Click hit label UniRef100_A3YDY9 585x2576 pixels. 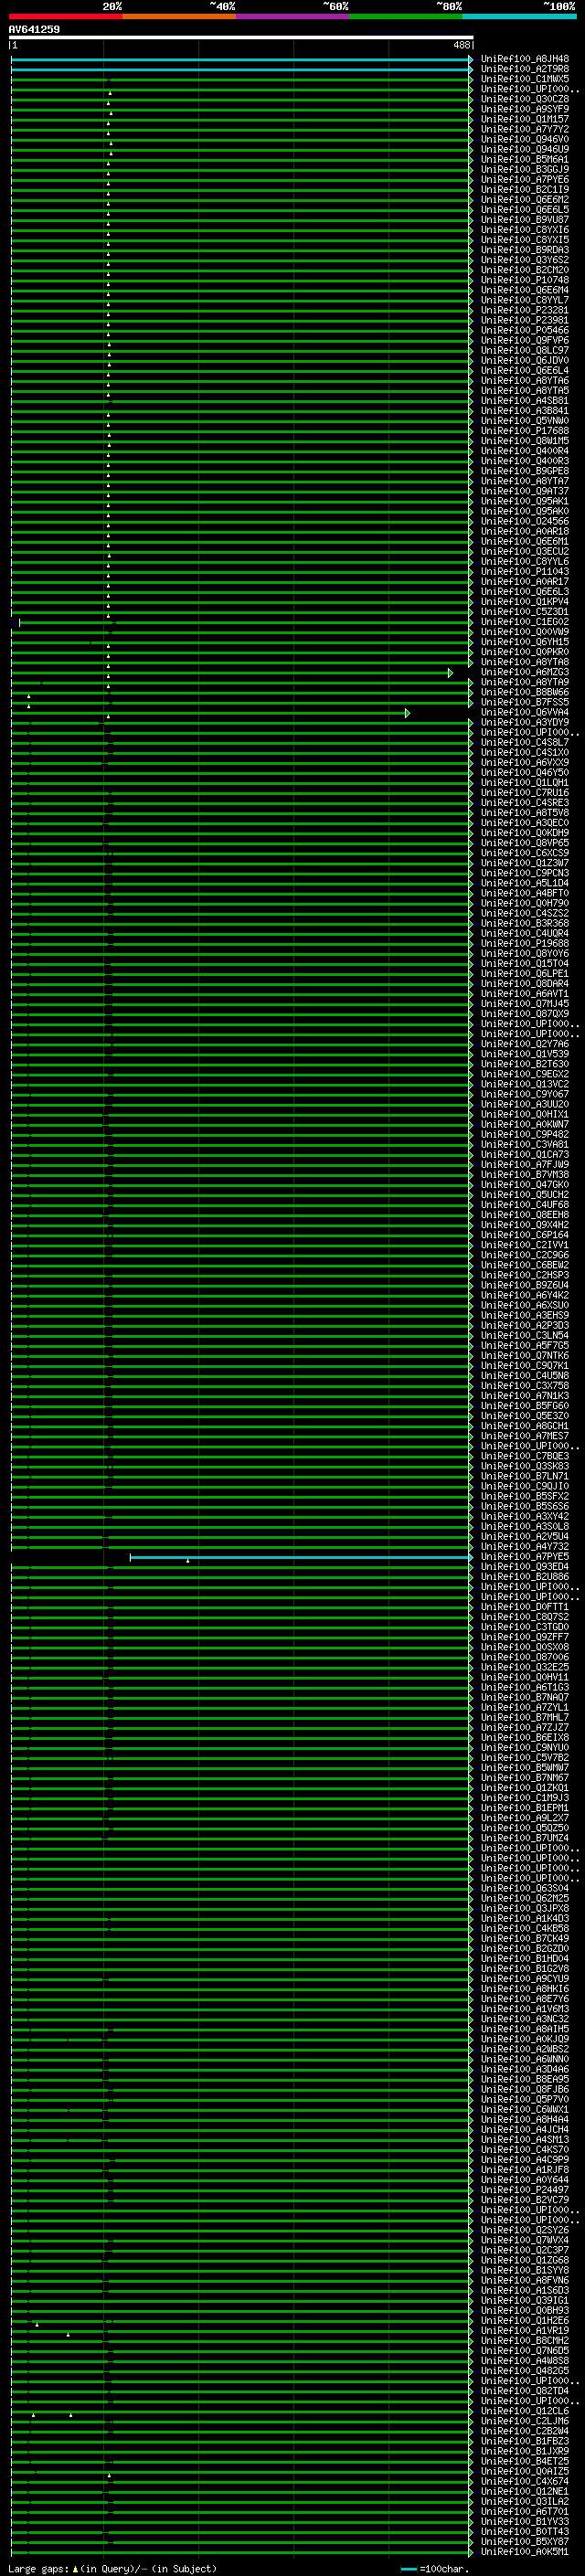coord(525,722)
